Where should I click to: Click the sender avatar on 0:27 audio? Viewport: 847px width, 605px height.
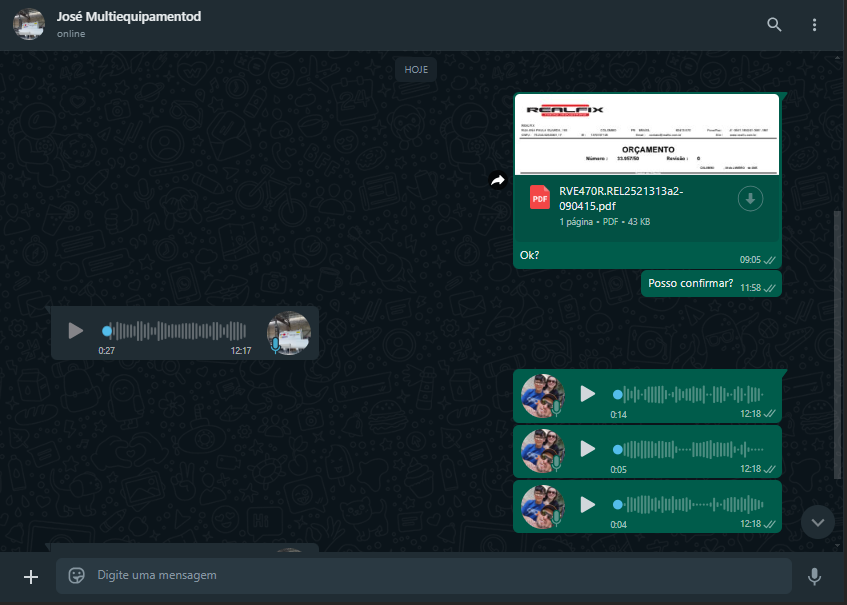289,332
